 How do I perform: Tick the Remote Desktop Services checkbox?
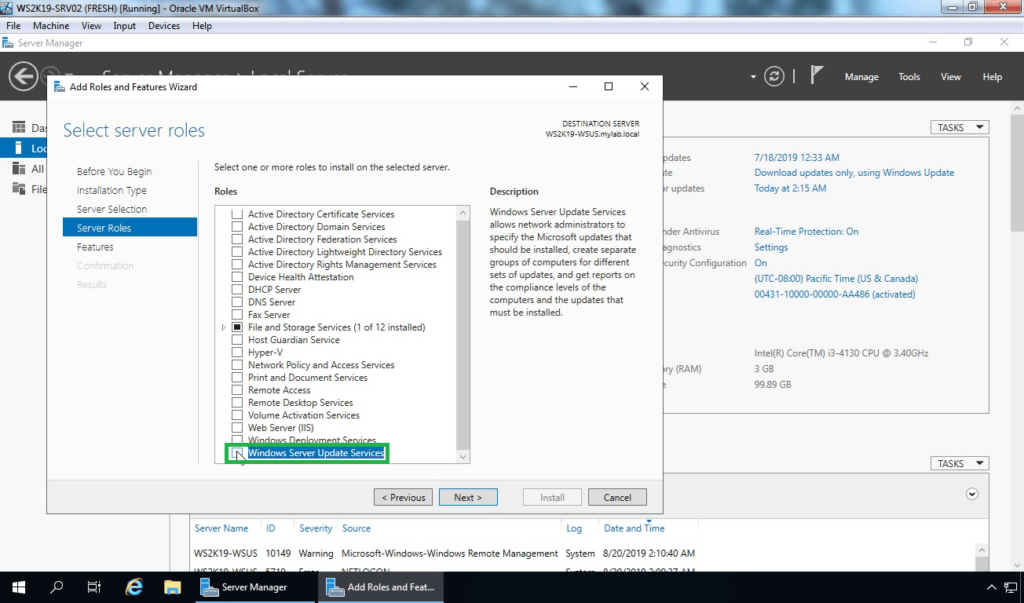[x=237, y=402]
